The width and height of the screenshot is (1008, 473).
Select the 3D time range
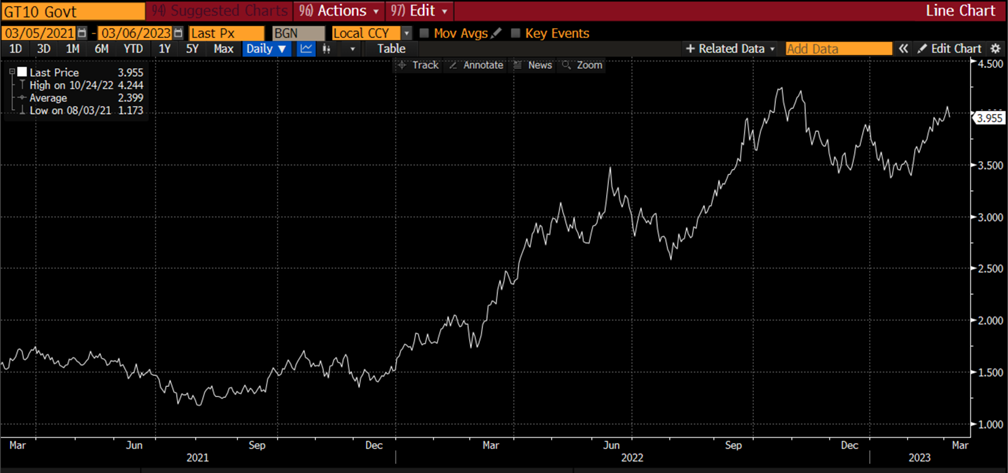[x=44, y=48]
